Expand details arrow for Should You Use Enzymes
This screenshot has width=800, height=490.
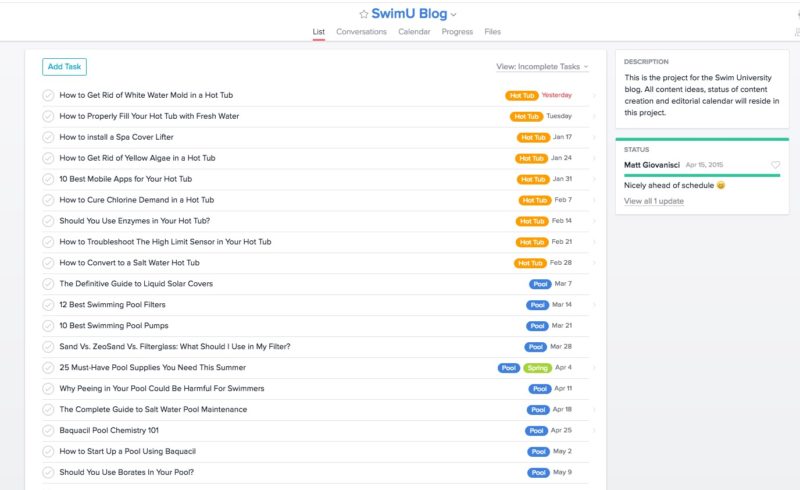(594, 221)
